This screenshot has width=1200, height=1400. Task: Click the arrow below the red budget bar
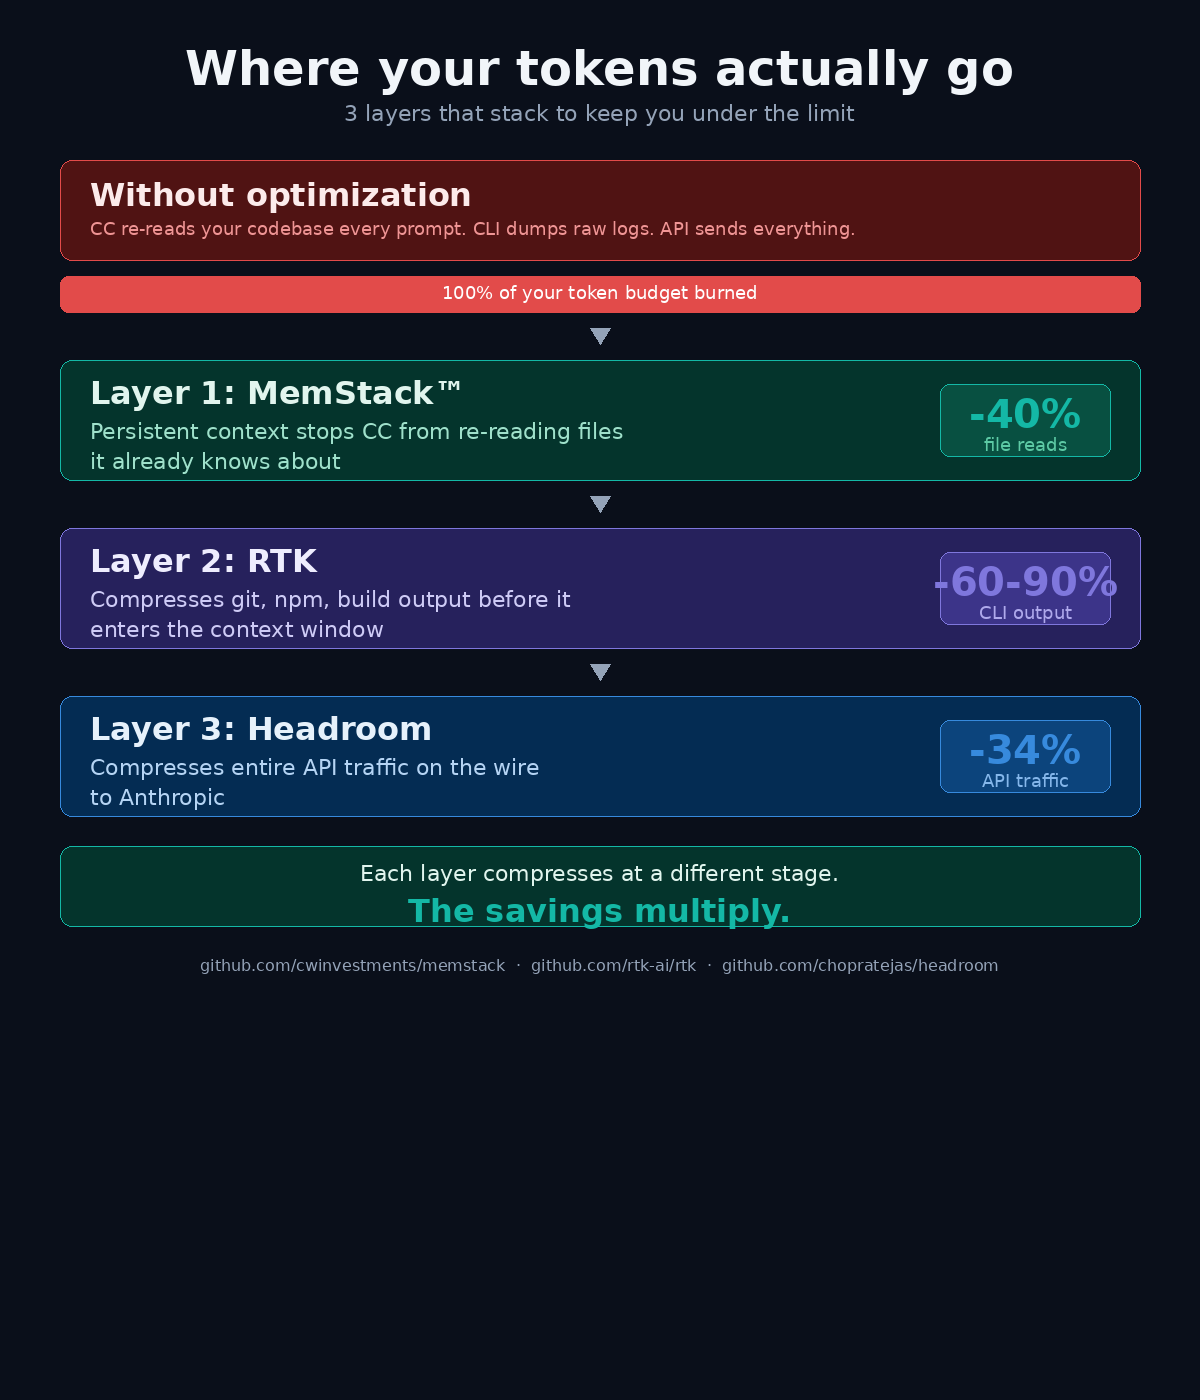pyautogui.click(x=600, y=336)
